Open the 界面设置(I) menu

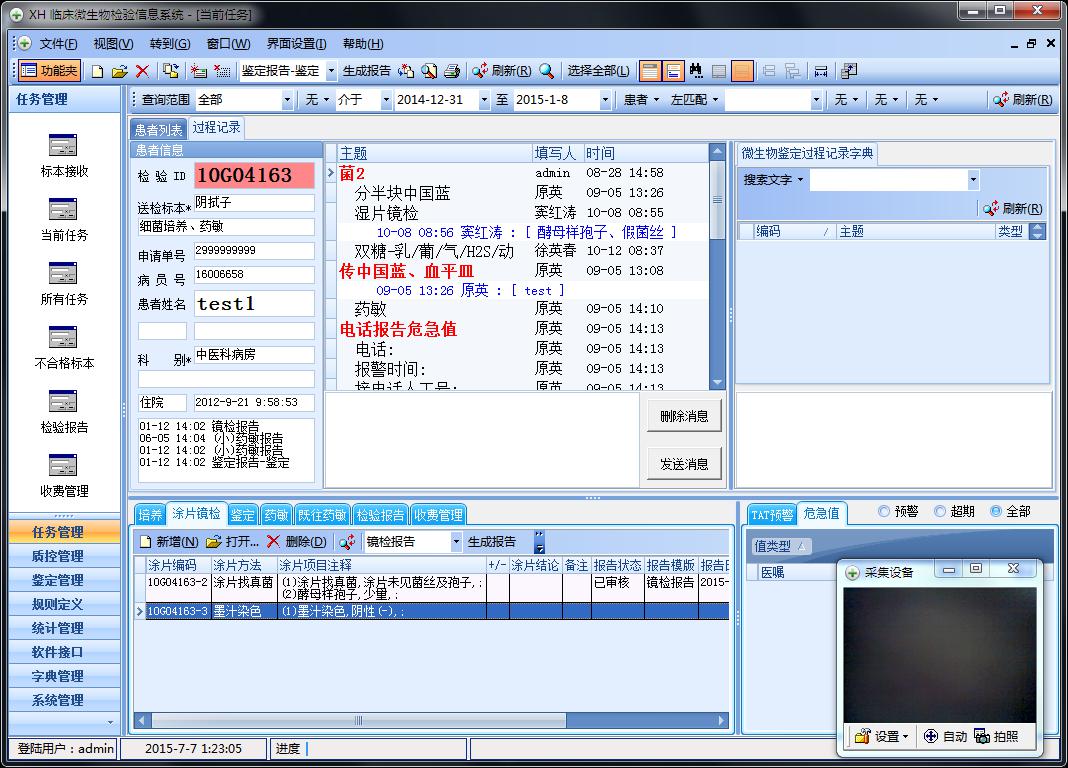[296, 44]
